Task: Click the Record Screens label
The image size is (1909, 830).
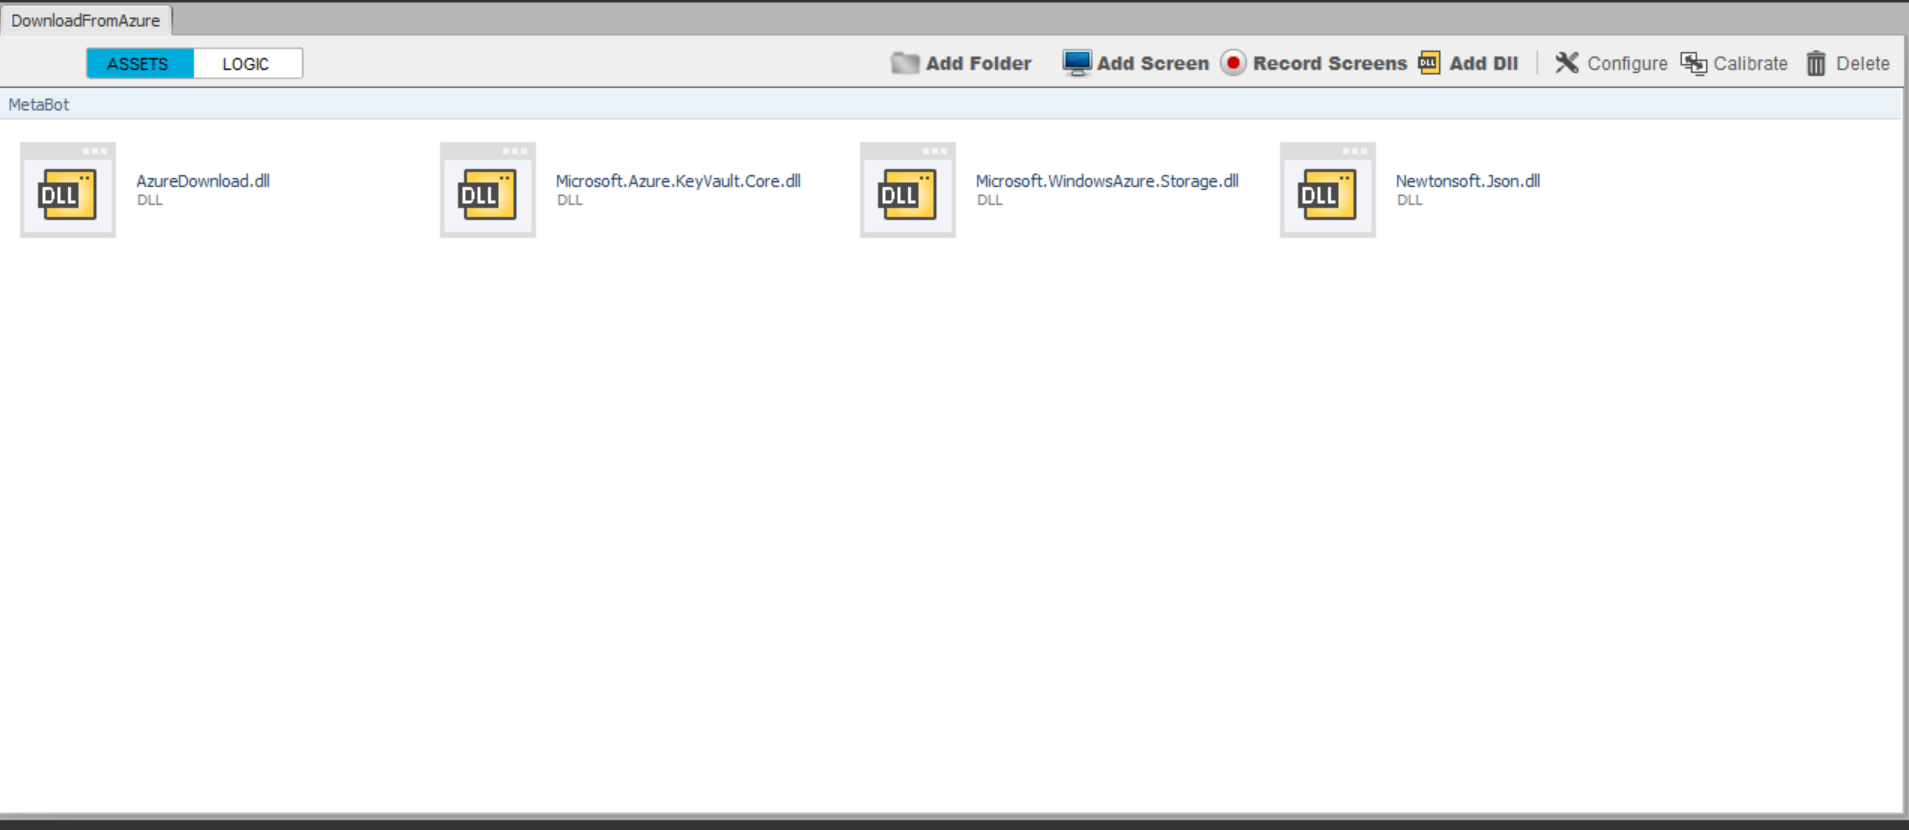Action: pyautogui.click(x=1330, y=63)
